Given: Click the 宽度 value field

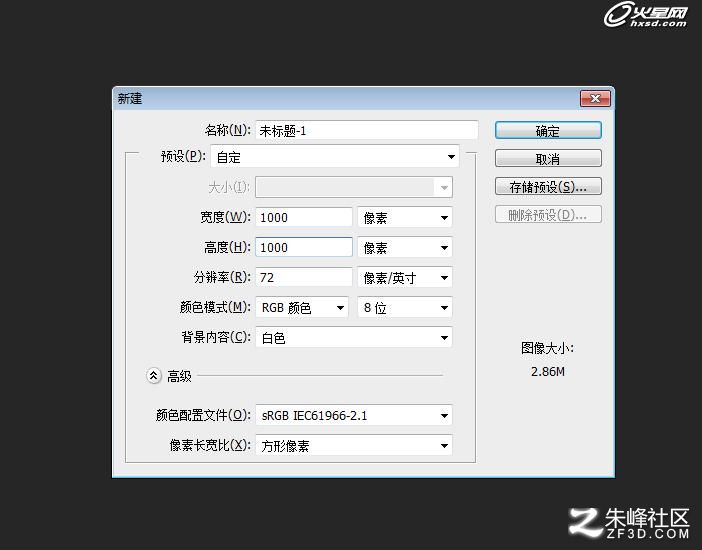Looking at the screenshot, I should click(304, 218).
